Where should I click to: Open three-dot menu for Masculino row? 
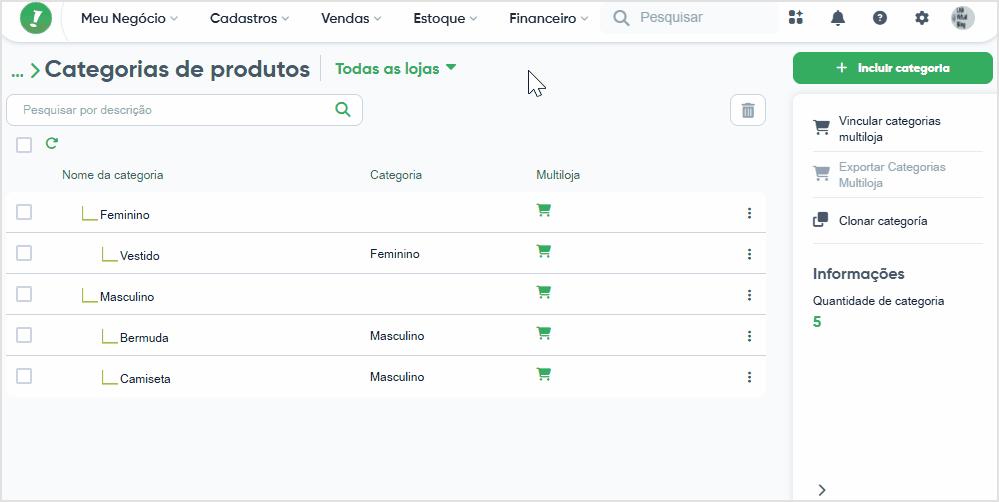pyautogui.click(x=749, y=295)
